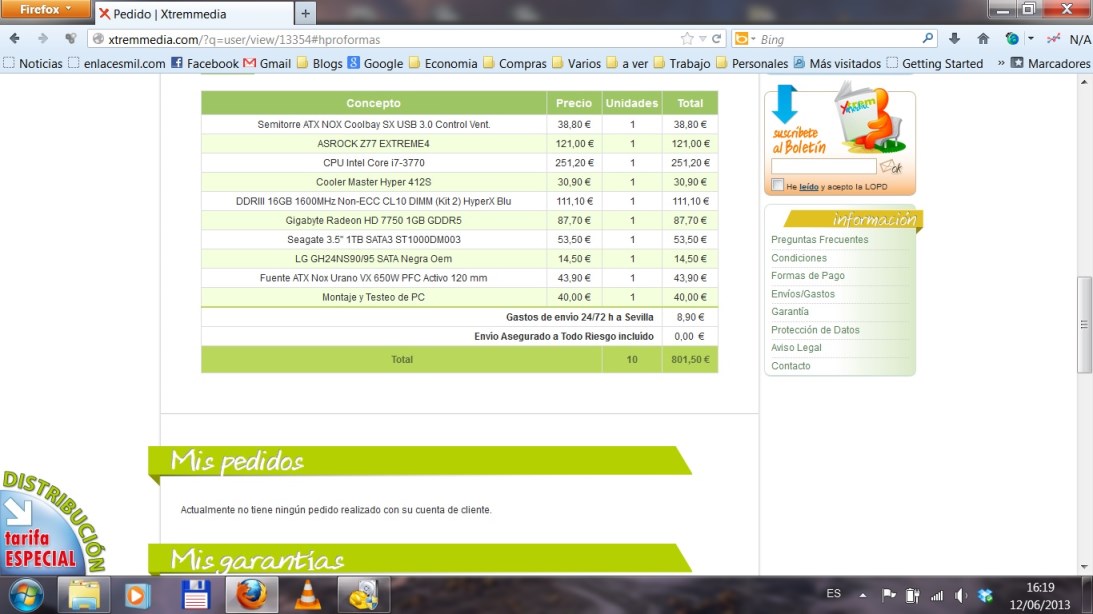The image size is (1093, 614).
Task: Open the Marcadores bookmarks menu
Action: click(1050, 63)
